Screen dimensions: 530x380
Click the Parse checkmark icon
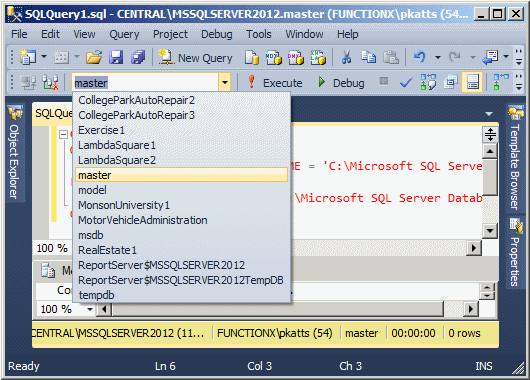[x=406, y=82]
